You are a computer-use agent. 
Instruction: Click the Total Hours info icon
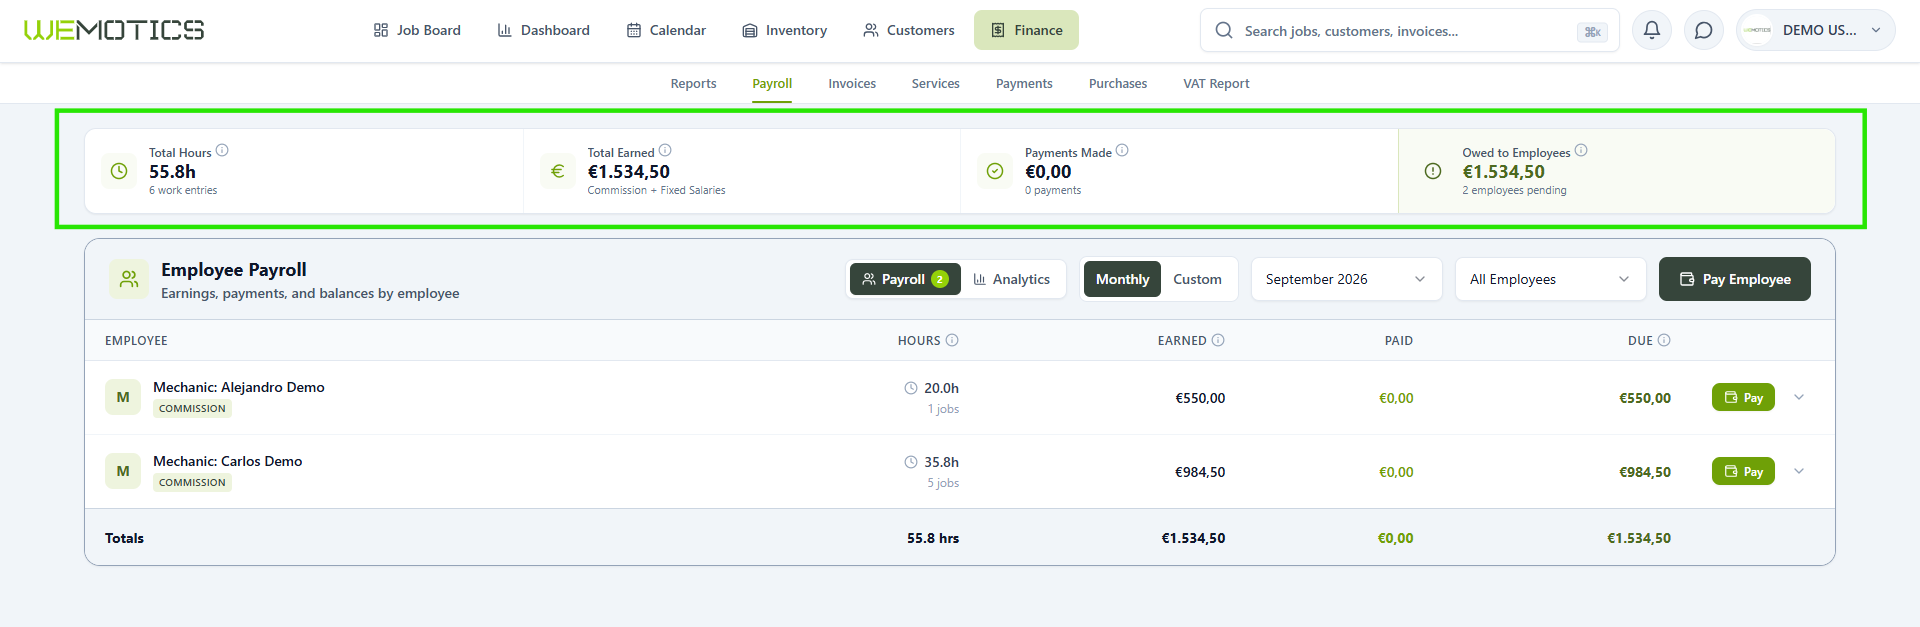pos(222,150)
